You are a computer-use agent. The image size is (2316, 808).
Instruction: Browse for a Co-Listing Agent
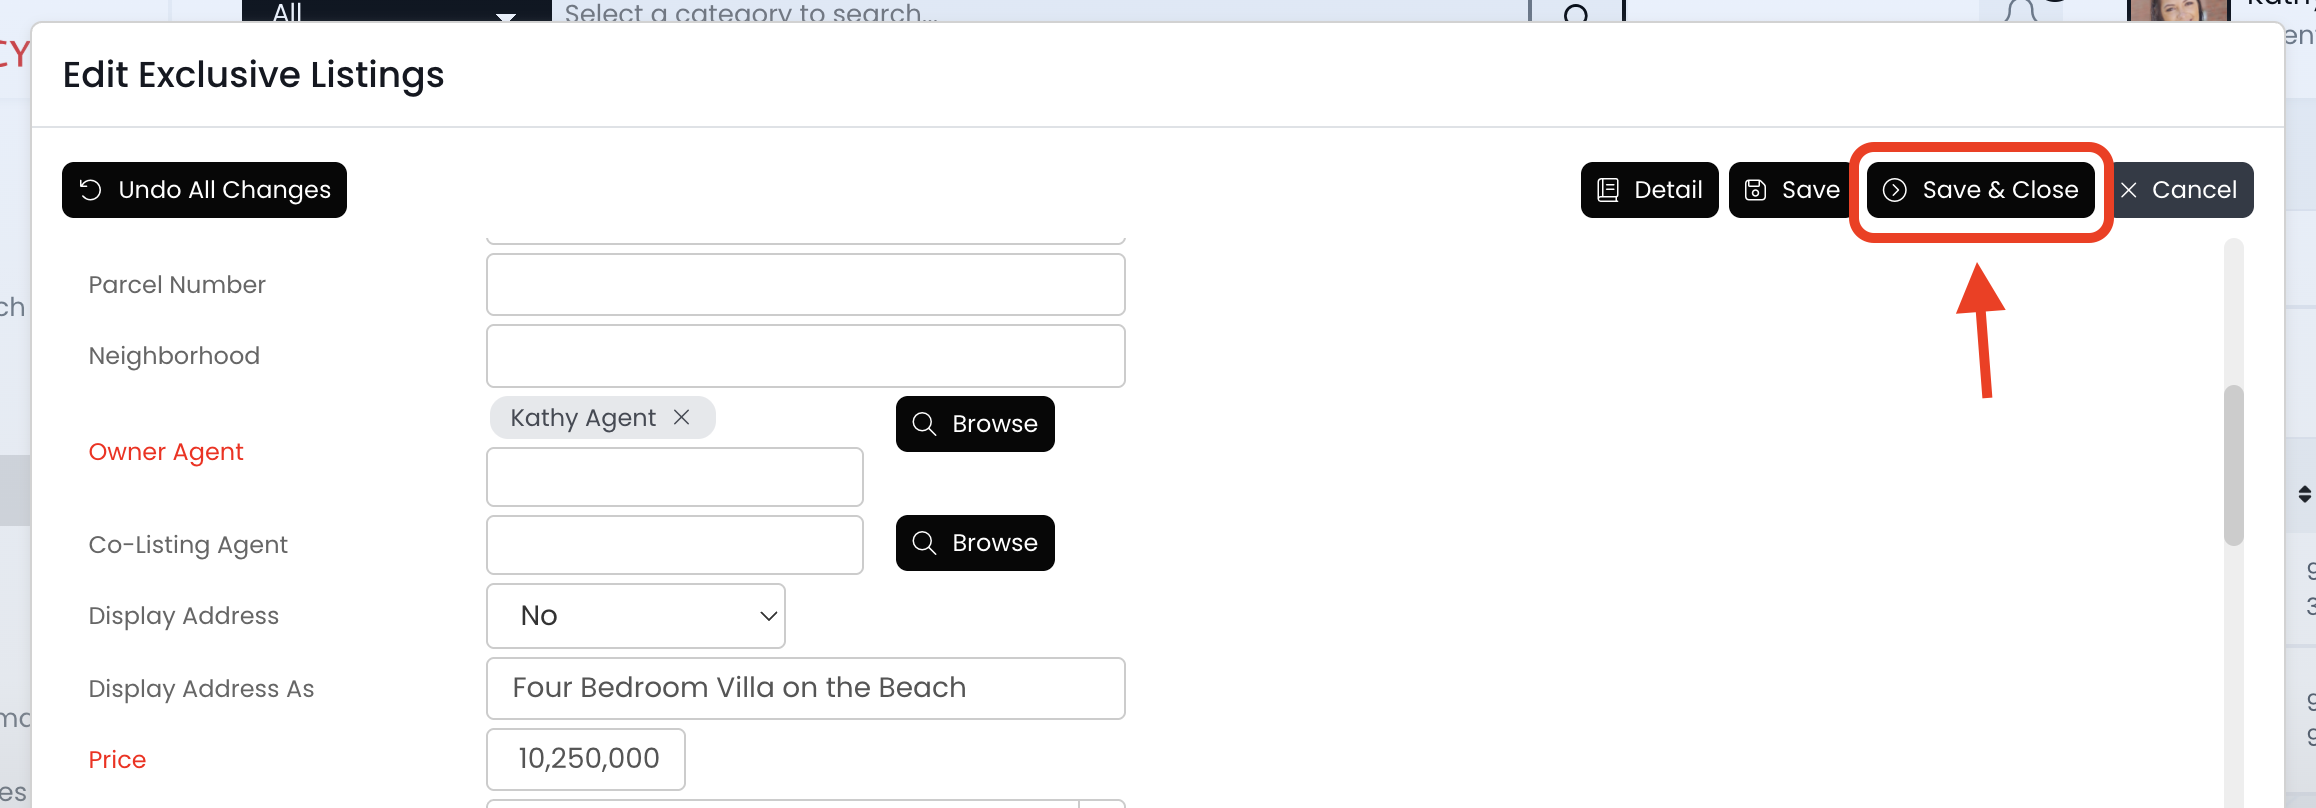975,543
